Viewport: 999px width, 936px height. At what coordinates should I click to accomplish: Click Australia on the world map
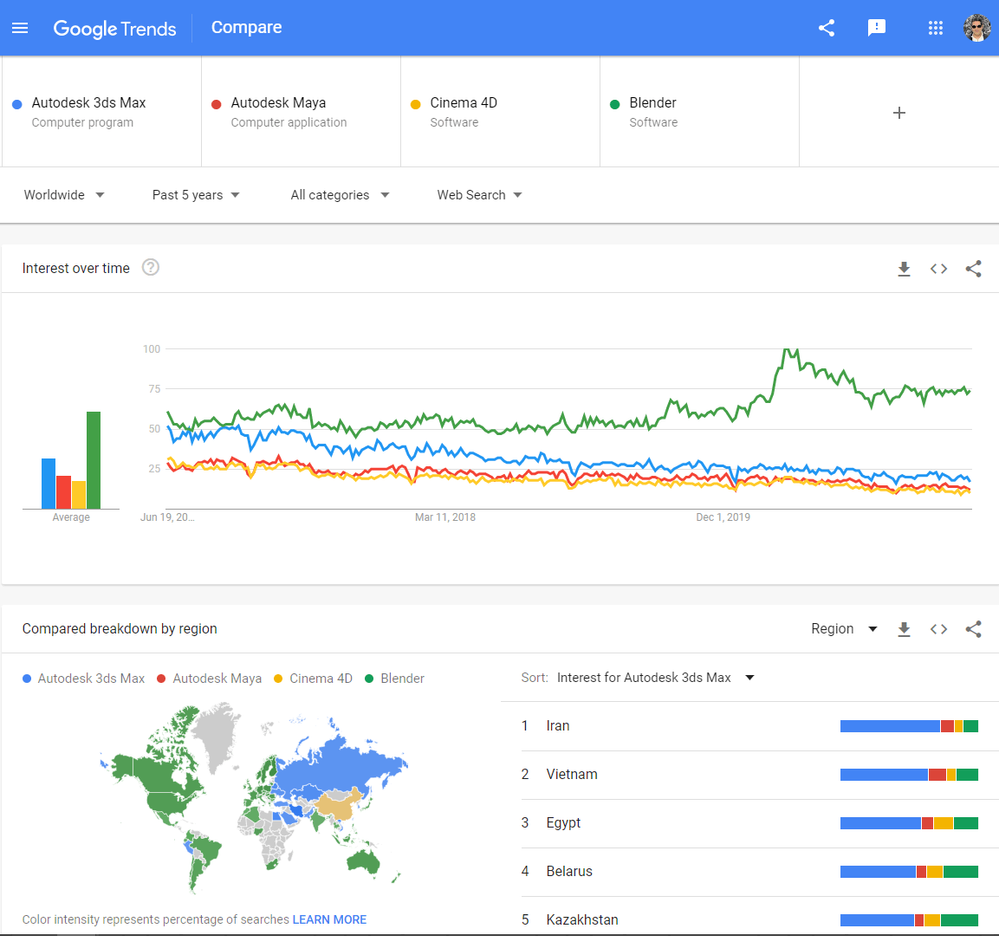coord(363,861)
